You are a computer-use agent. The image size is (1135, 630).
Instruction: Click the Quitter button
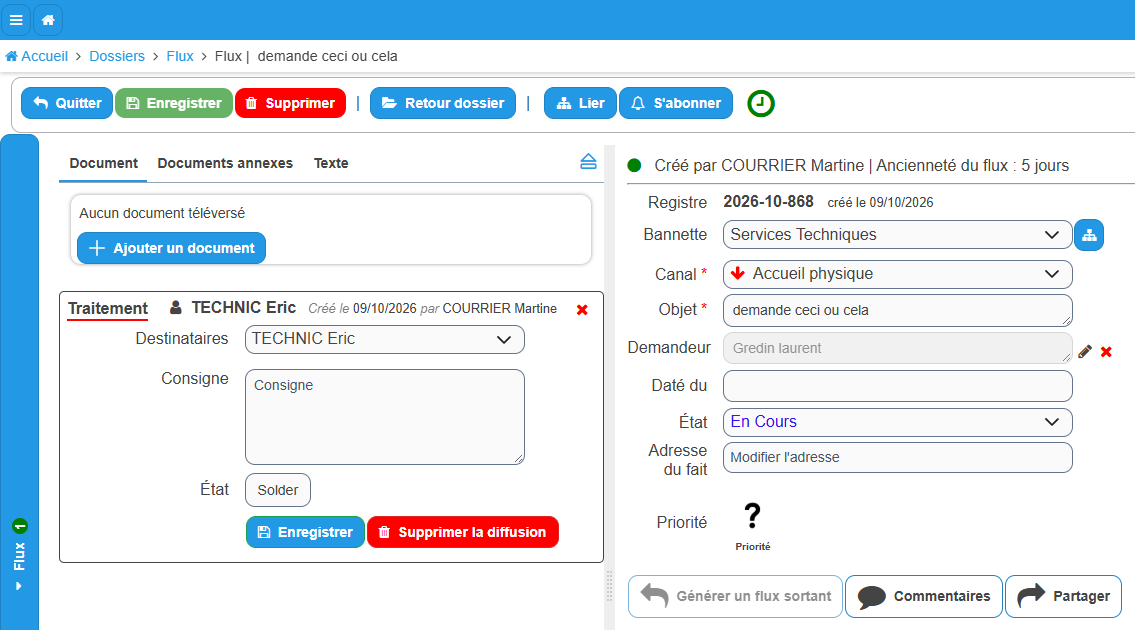tap(67, 103)
